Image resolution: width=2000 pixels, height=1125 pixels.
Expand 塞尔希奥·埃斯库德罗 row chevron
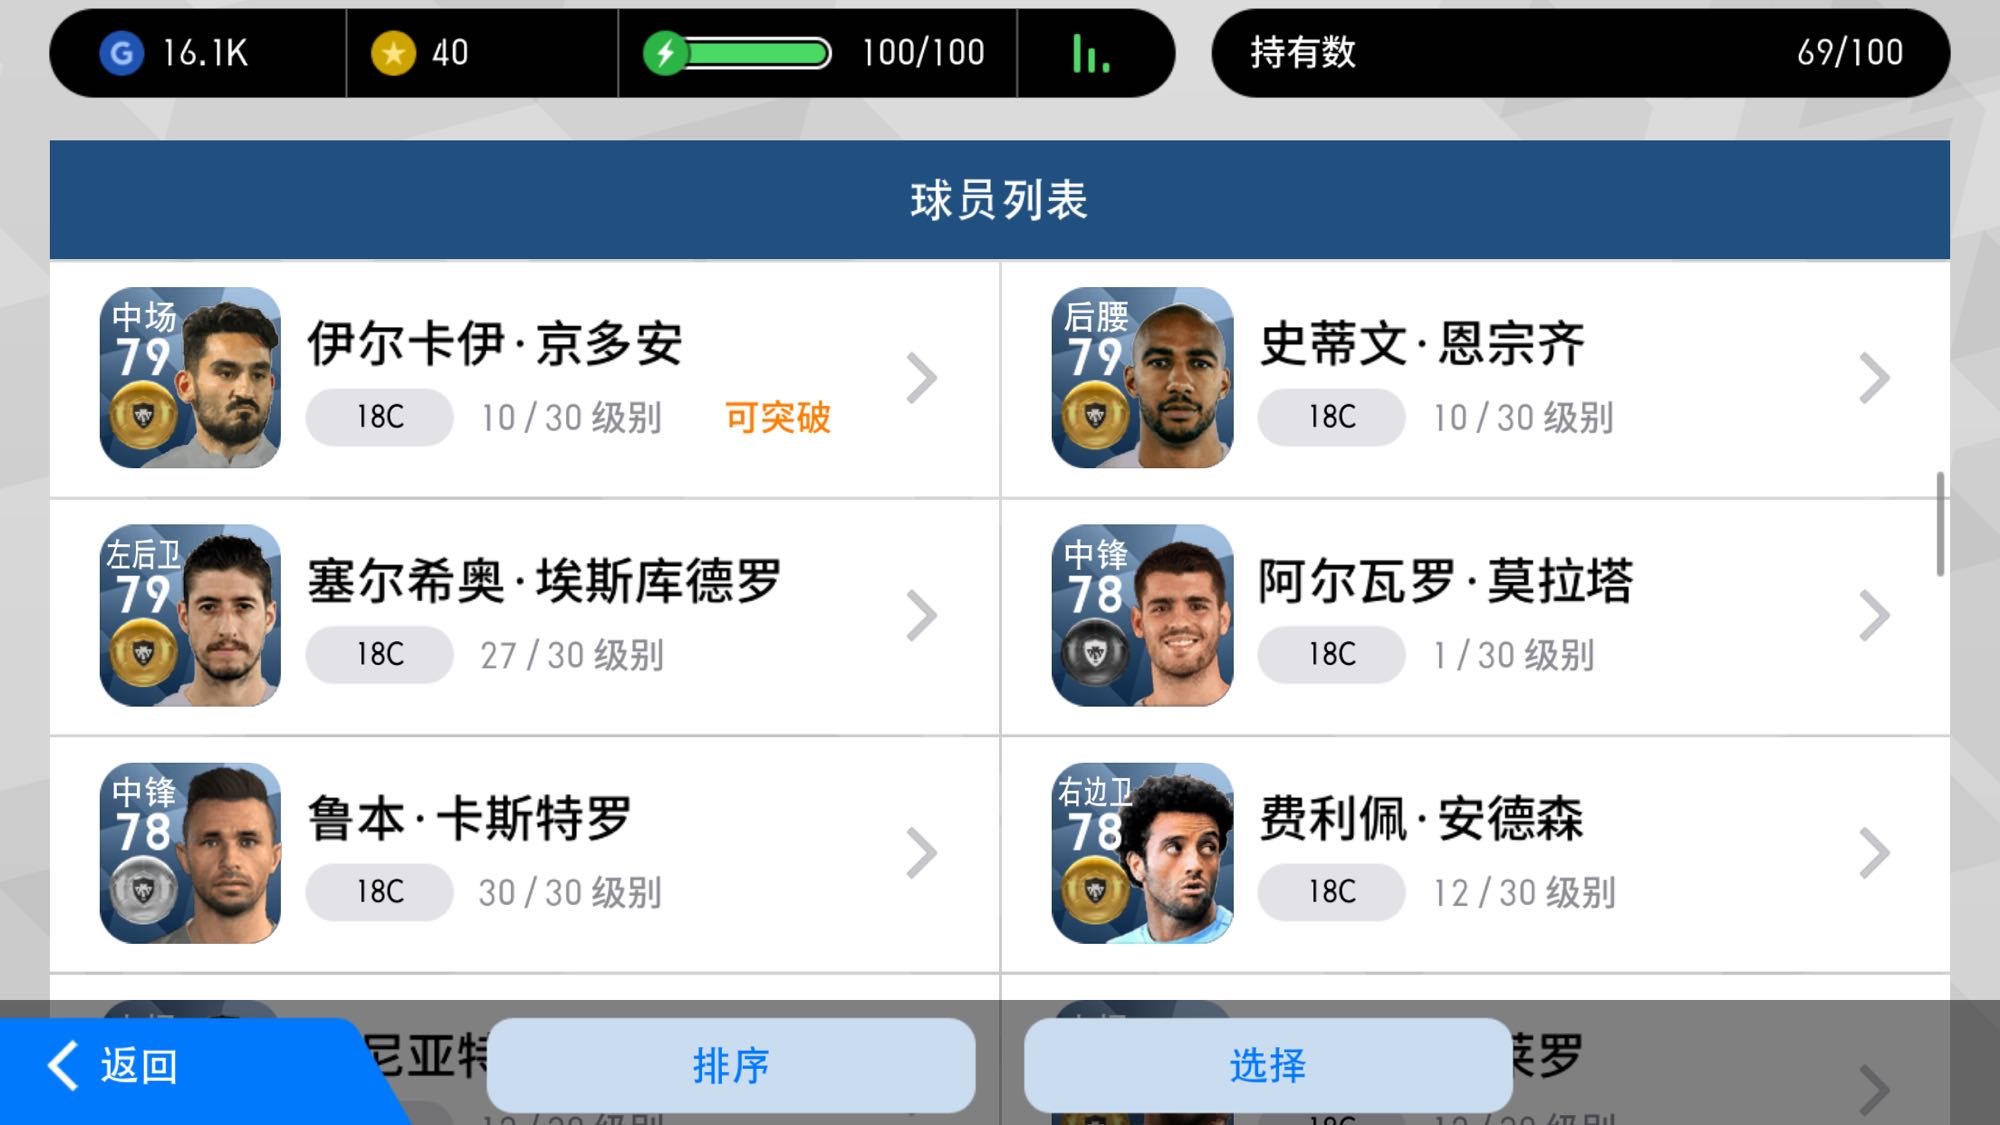point(921,615)
